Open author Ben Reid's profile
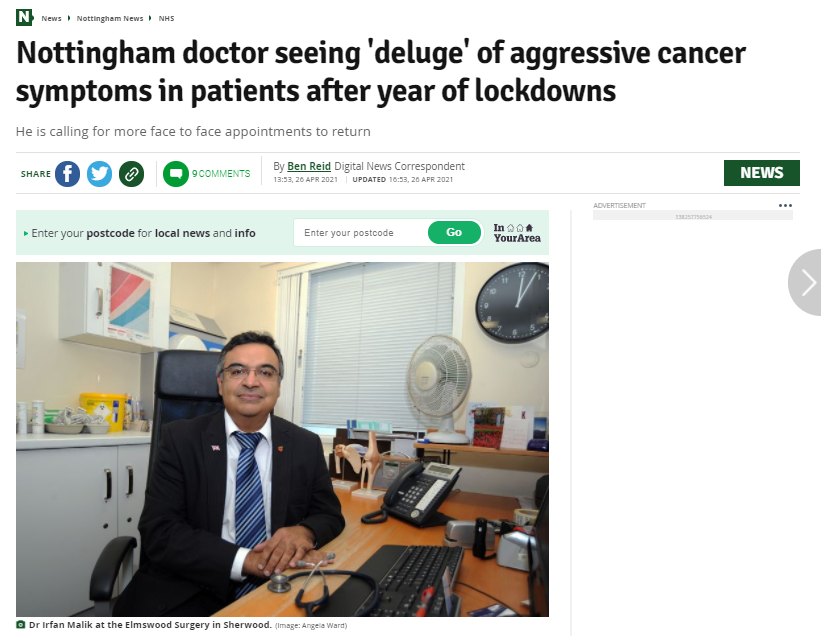 tap(309, 166)
